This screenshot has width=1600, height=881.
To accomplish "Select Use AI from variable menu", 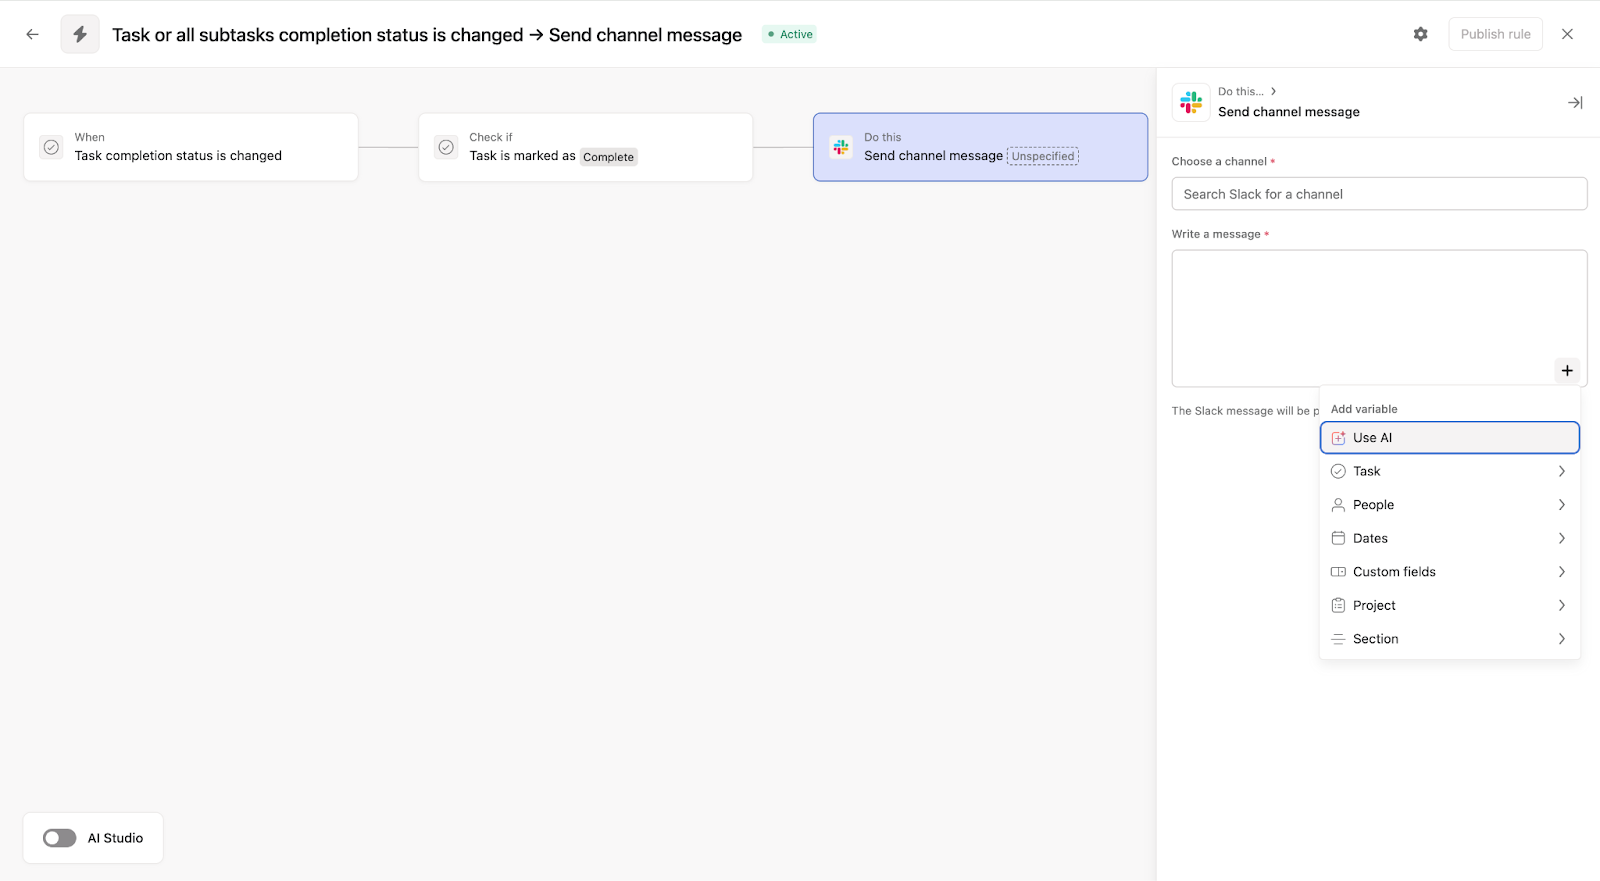I will [1449, 438].
